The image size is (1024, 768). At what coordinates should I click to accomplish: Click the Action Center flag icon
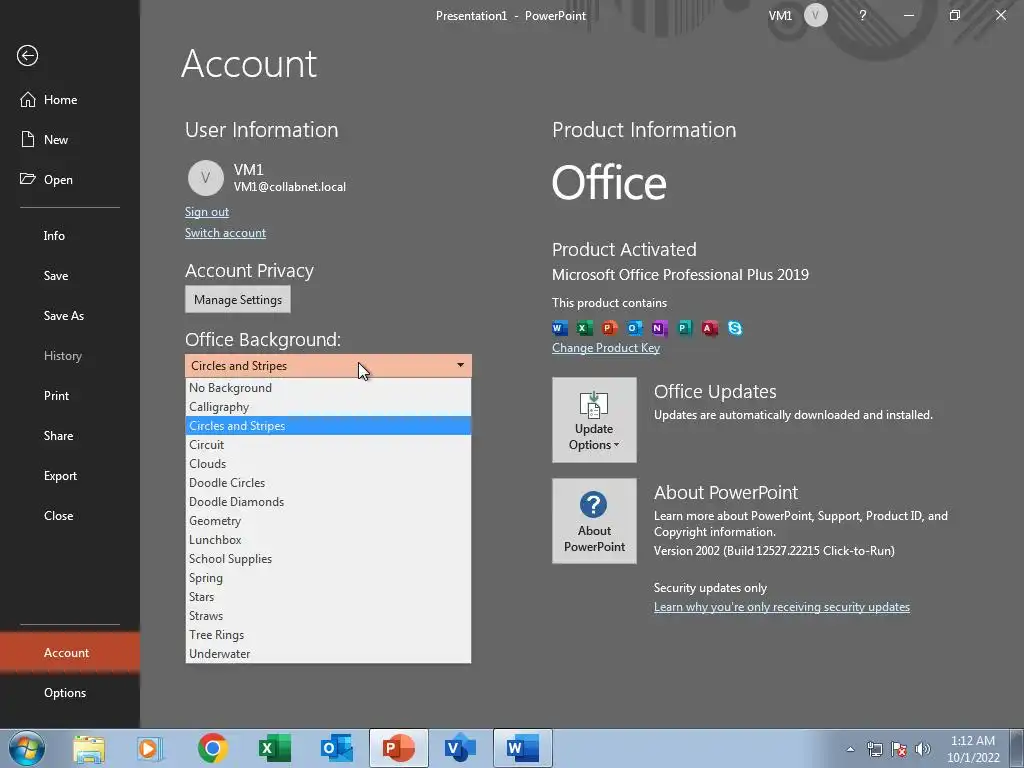coord(899,749)
